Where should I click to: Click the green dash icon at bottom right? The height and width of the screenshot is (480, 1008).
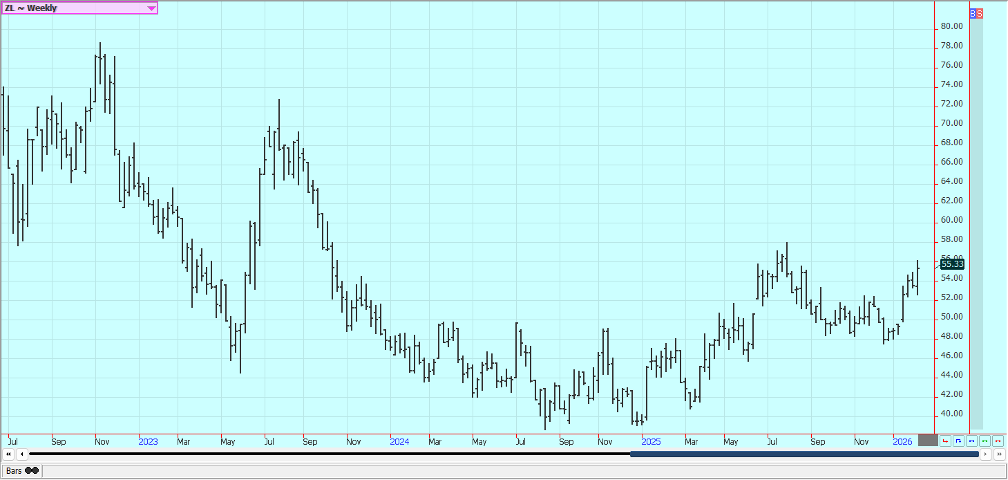point(985,440)
